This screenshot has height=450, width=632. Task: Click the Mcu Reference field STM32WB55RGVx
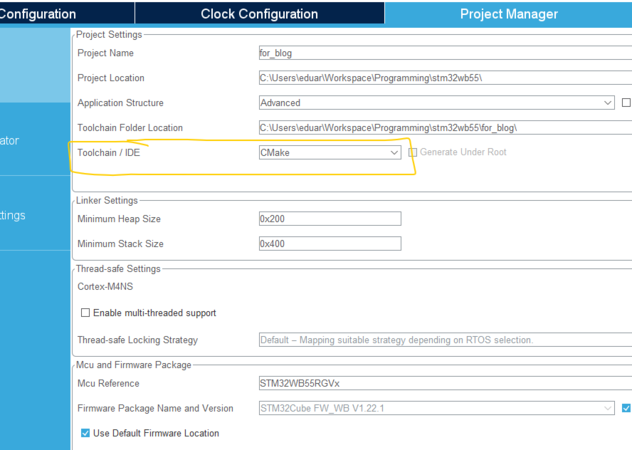[x=445, y=383]
